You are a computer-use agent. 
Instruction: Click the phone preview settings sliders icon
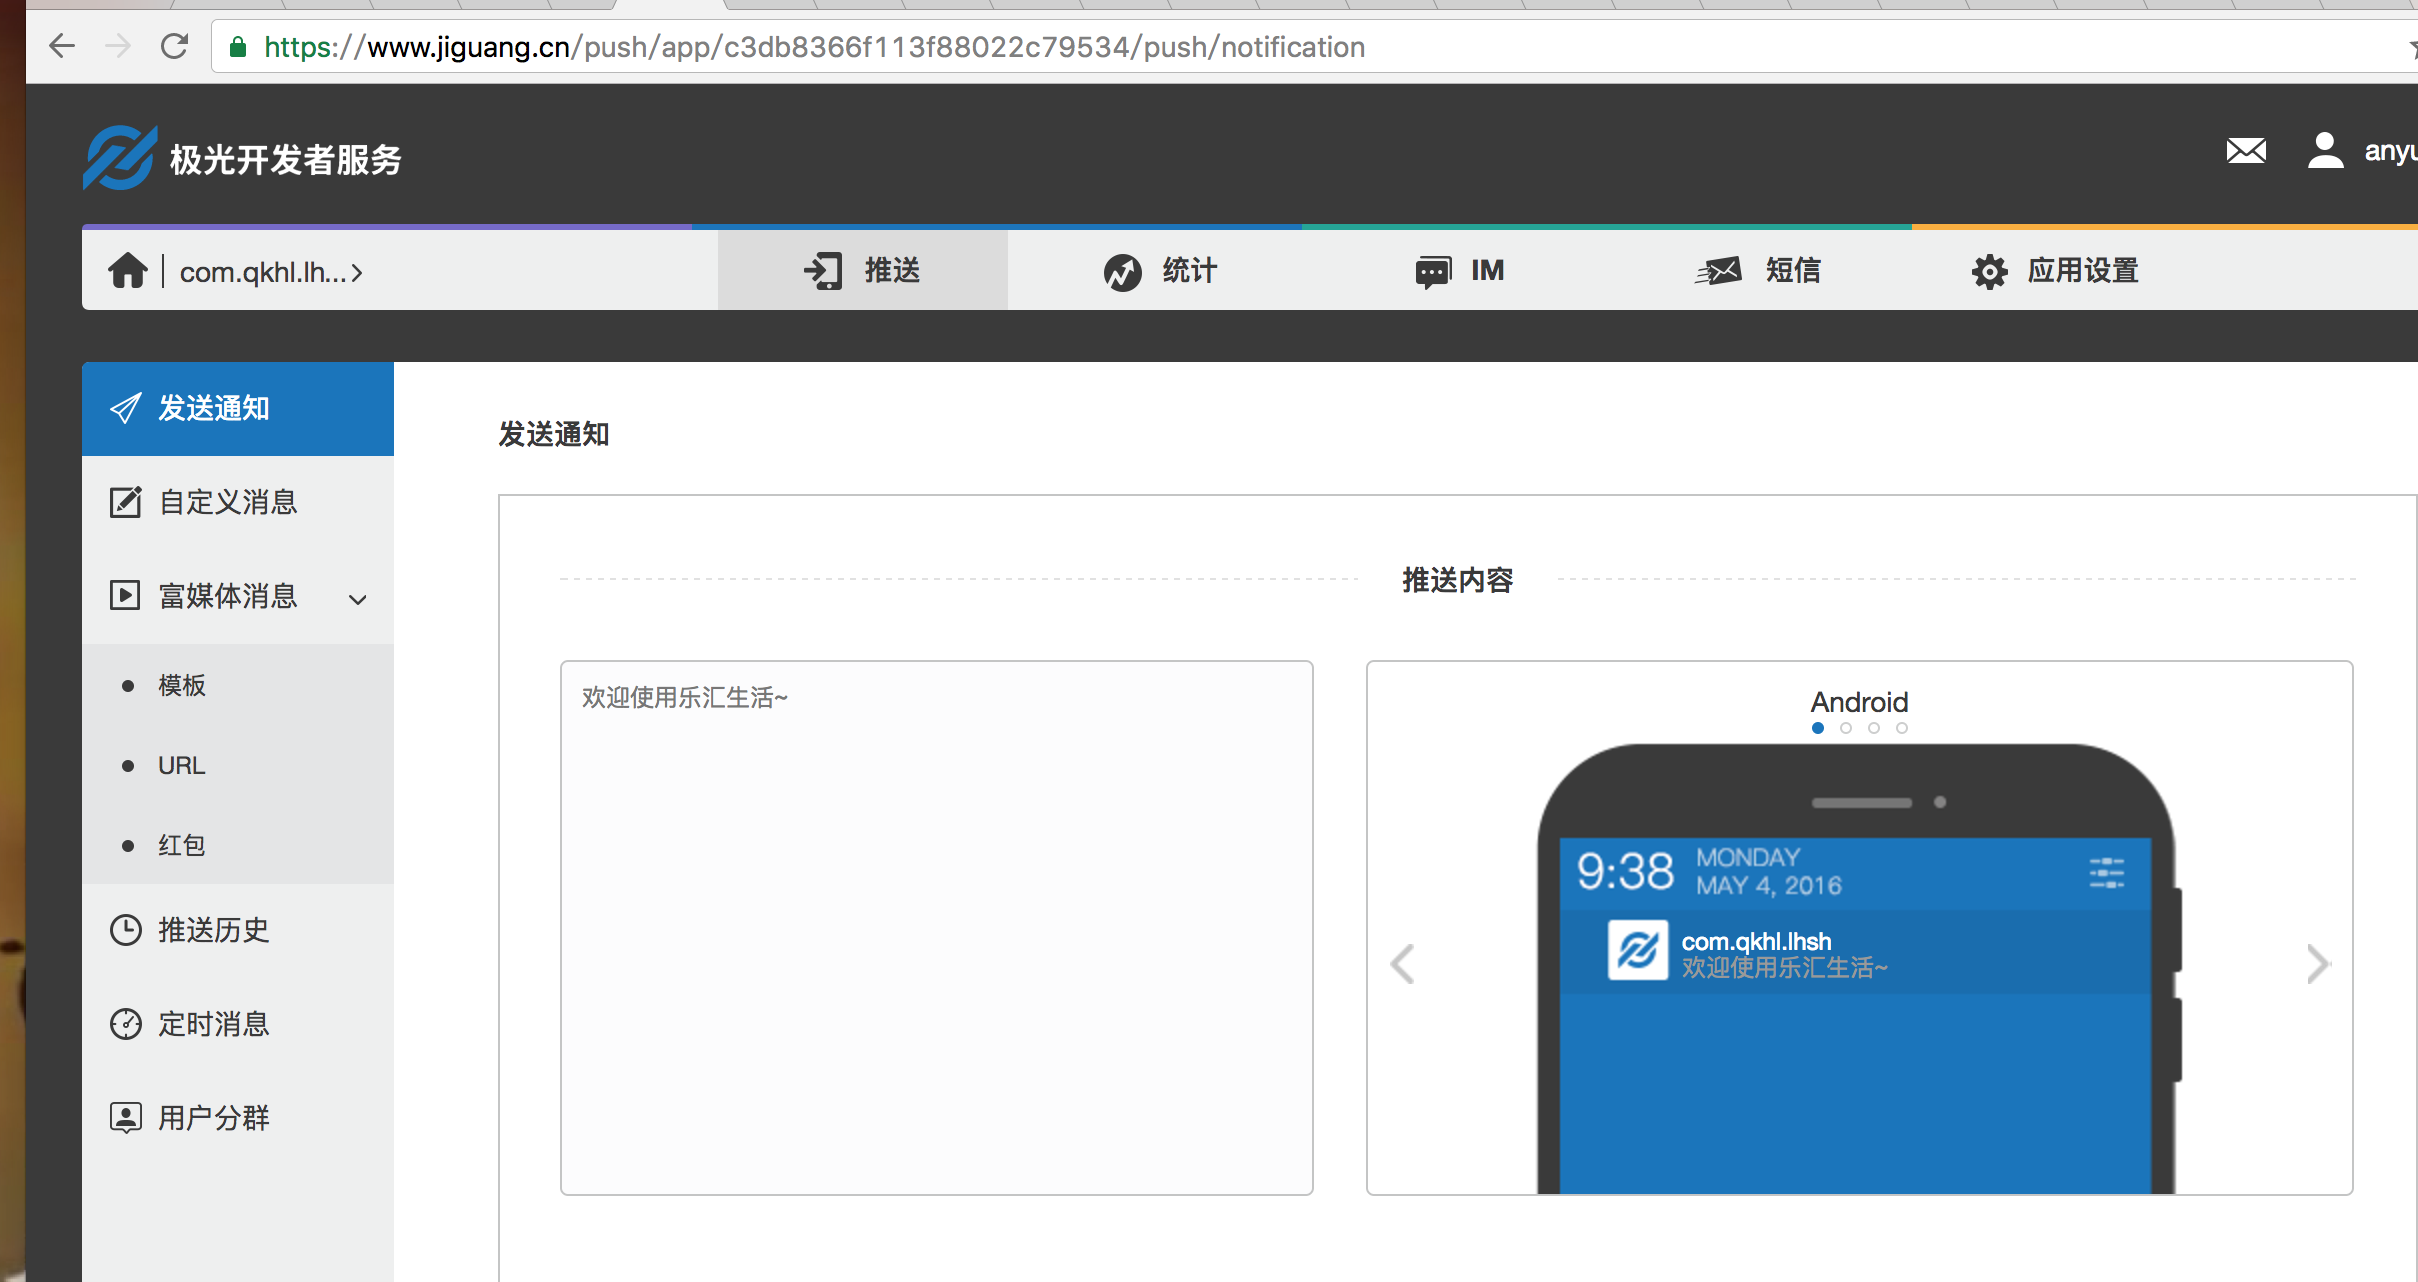pyautogui.click(x=2107, y=872)
